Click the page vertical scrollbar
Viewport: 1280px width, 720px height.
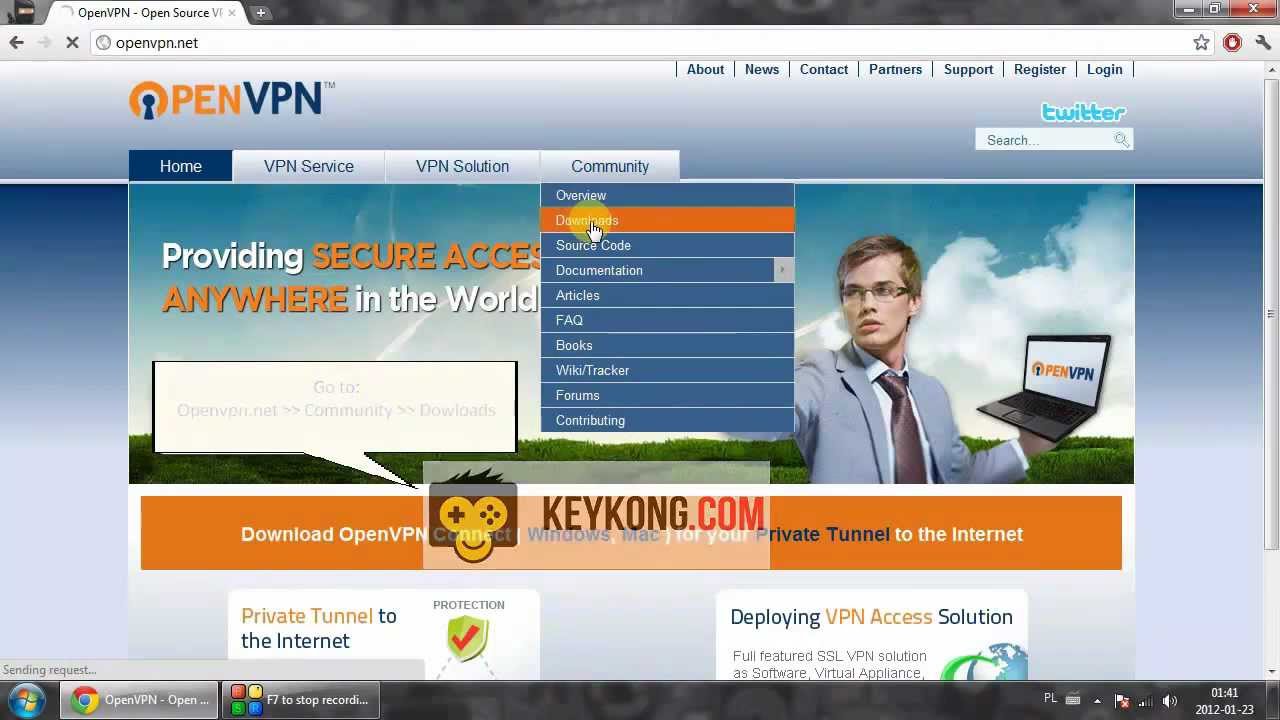point(1271,313)
